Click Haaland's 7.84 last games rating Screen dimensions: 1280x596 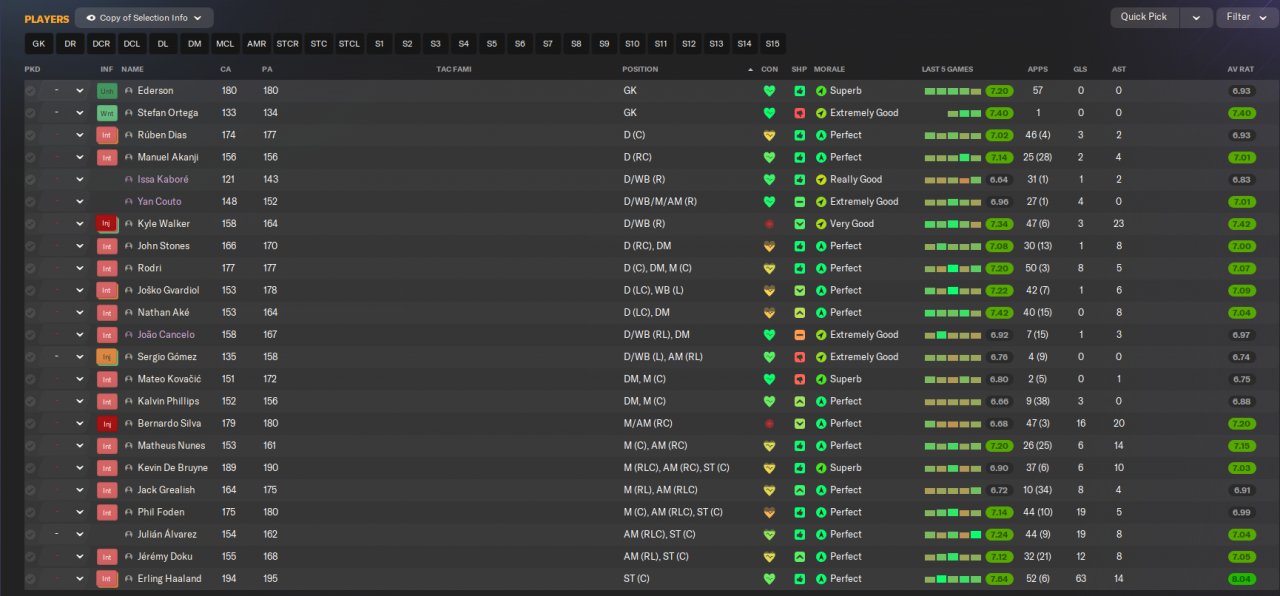pyautogui.click(x=999, y=579)
